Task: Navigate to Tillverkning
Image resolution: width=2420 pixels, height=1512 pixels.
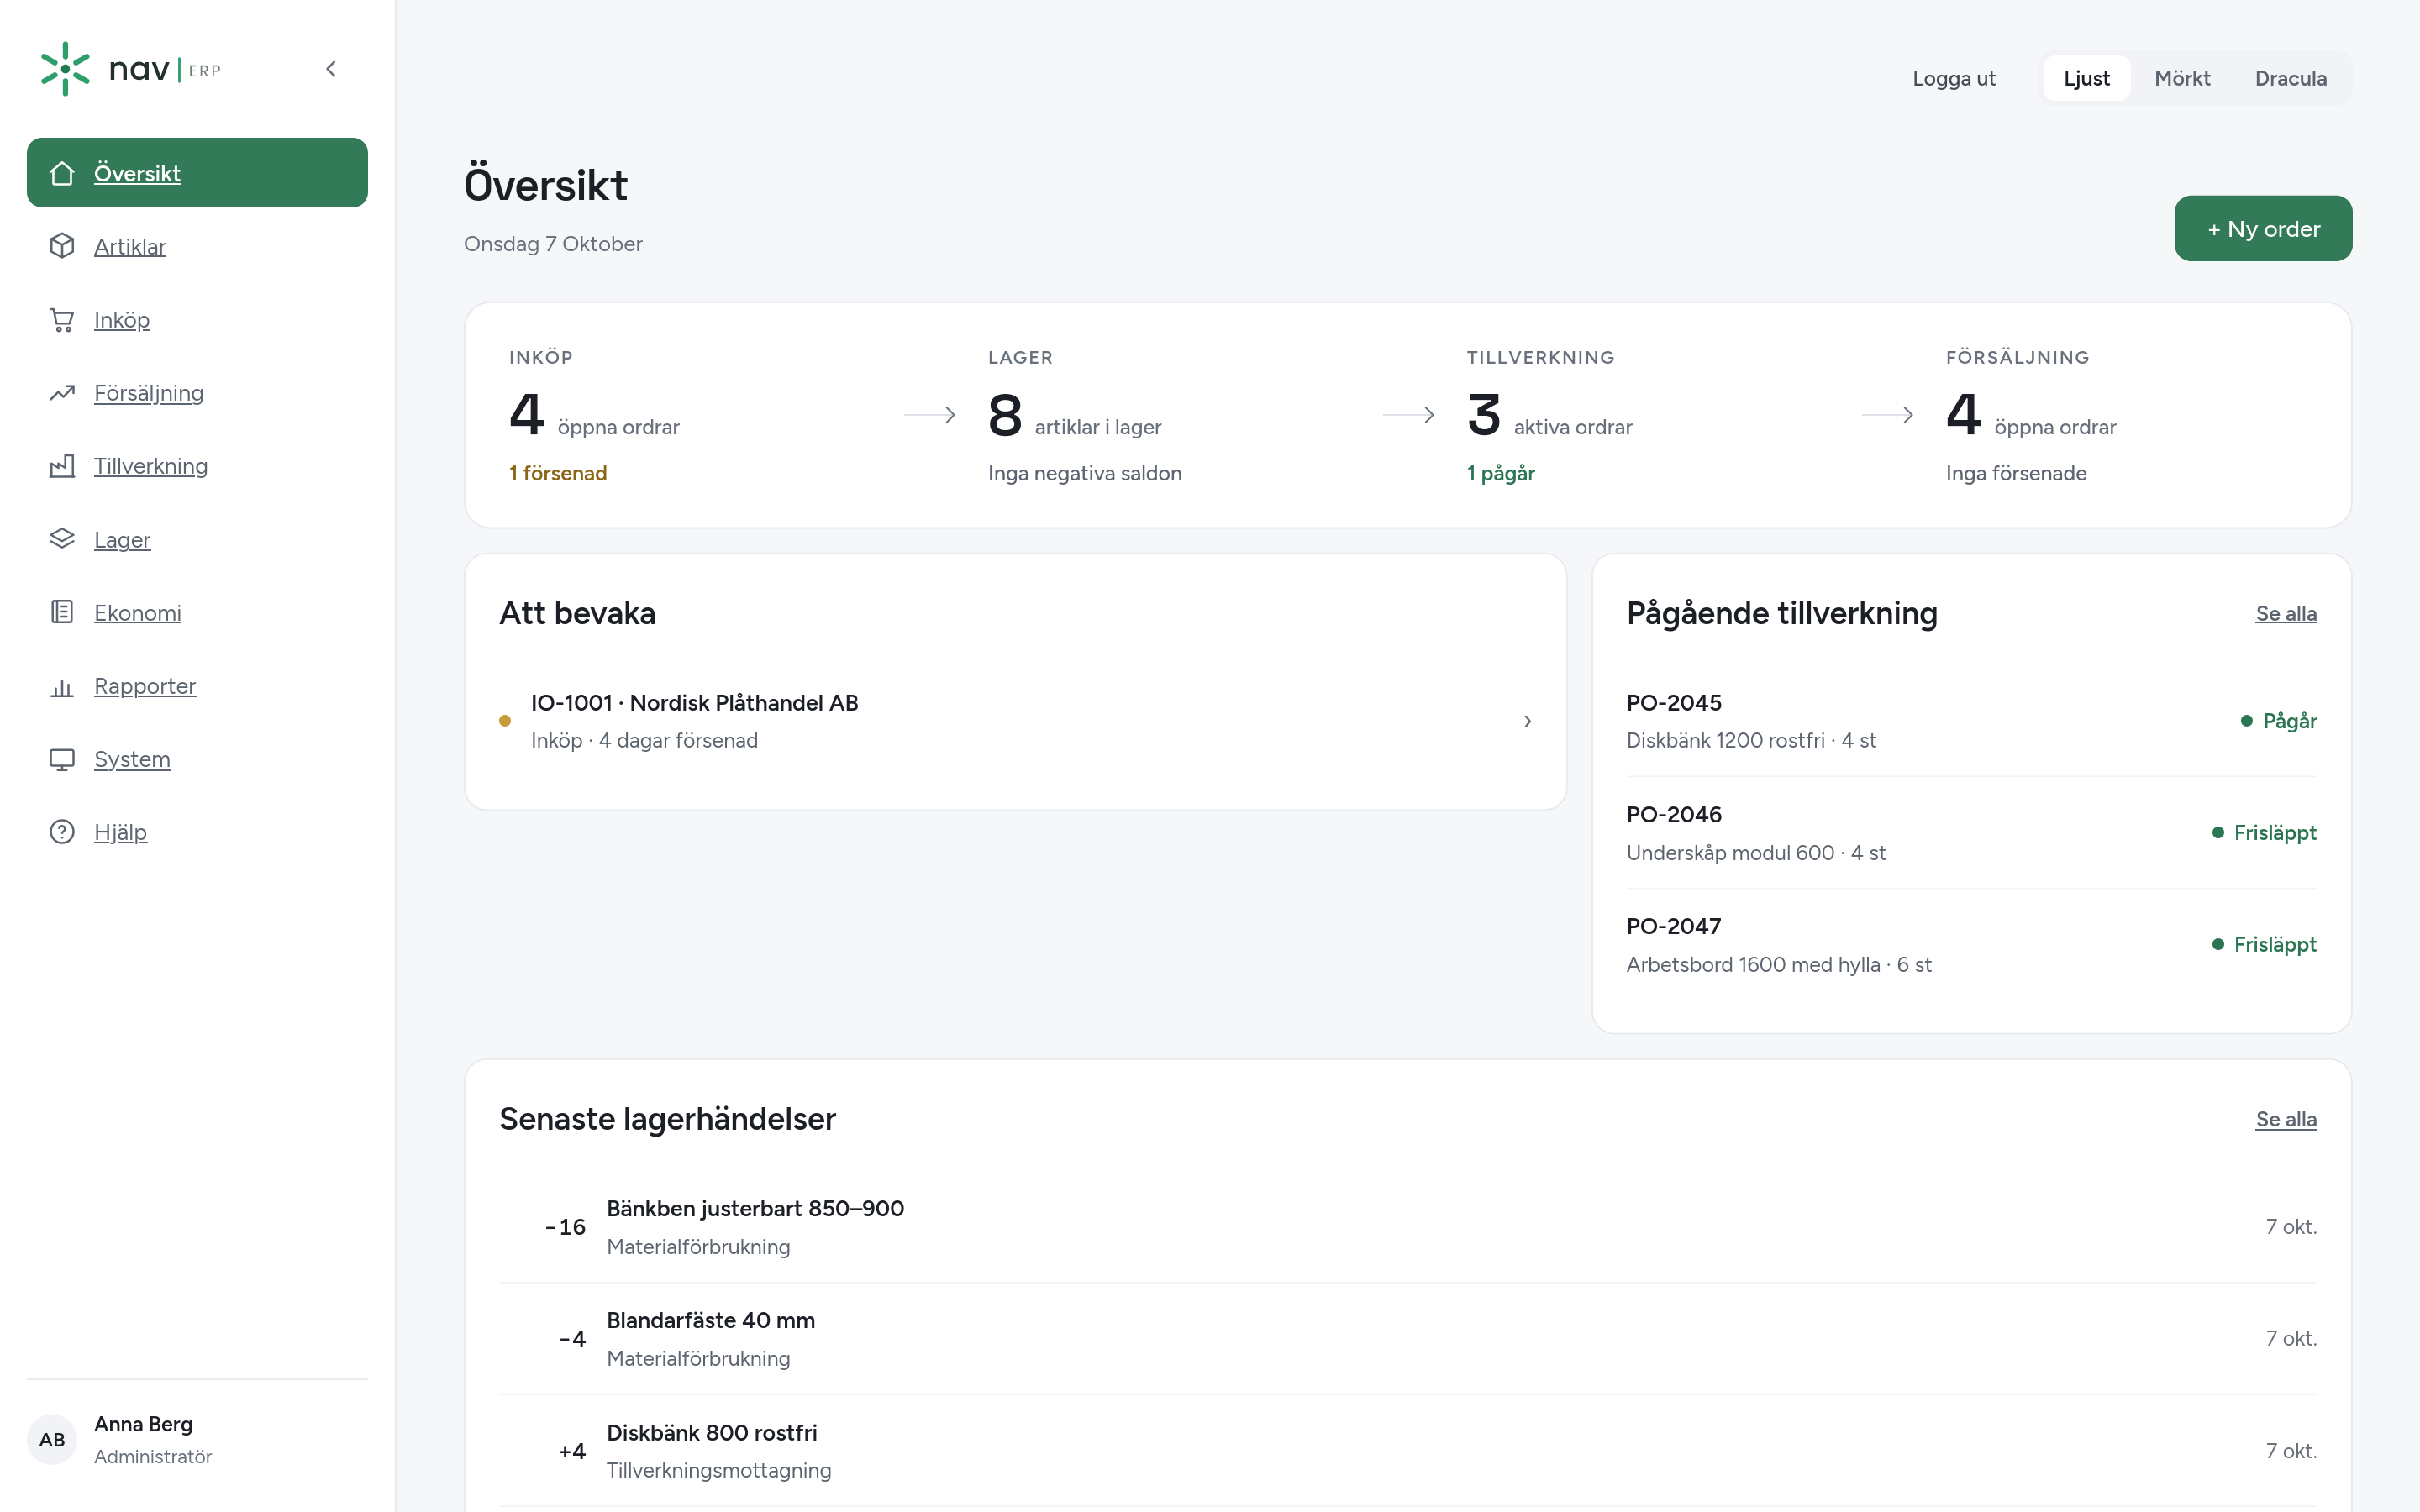Action: tap(151, 466)
